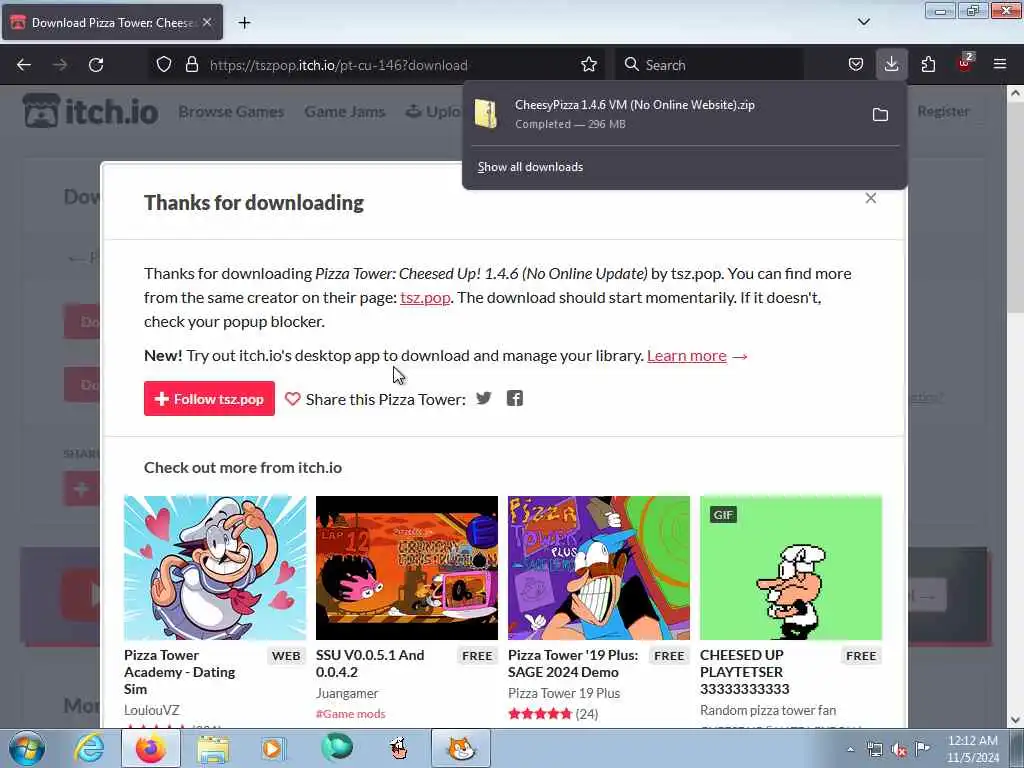Open the itch.io logo home link
This screenshot has width=1024, height=768.
click(x=90, y=111)
